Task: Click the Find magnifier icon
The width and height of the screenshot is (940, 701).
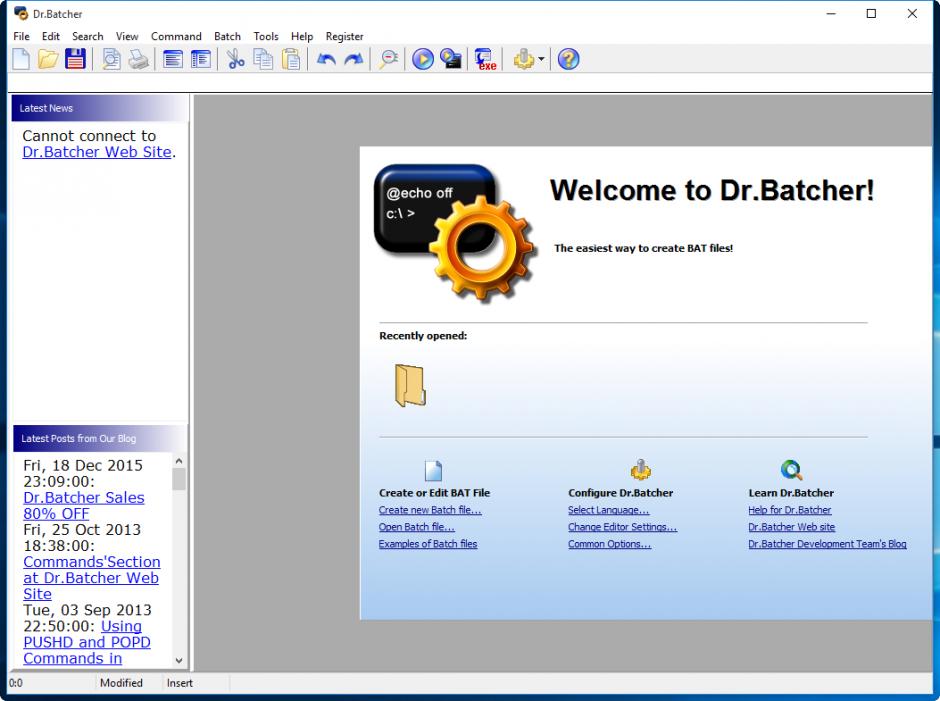Action: pyautogui.click(x=388, y=59)
